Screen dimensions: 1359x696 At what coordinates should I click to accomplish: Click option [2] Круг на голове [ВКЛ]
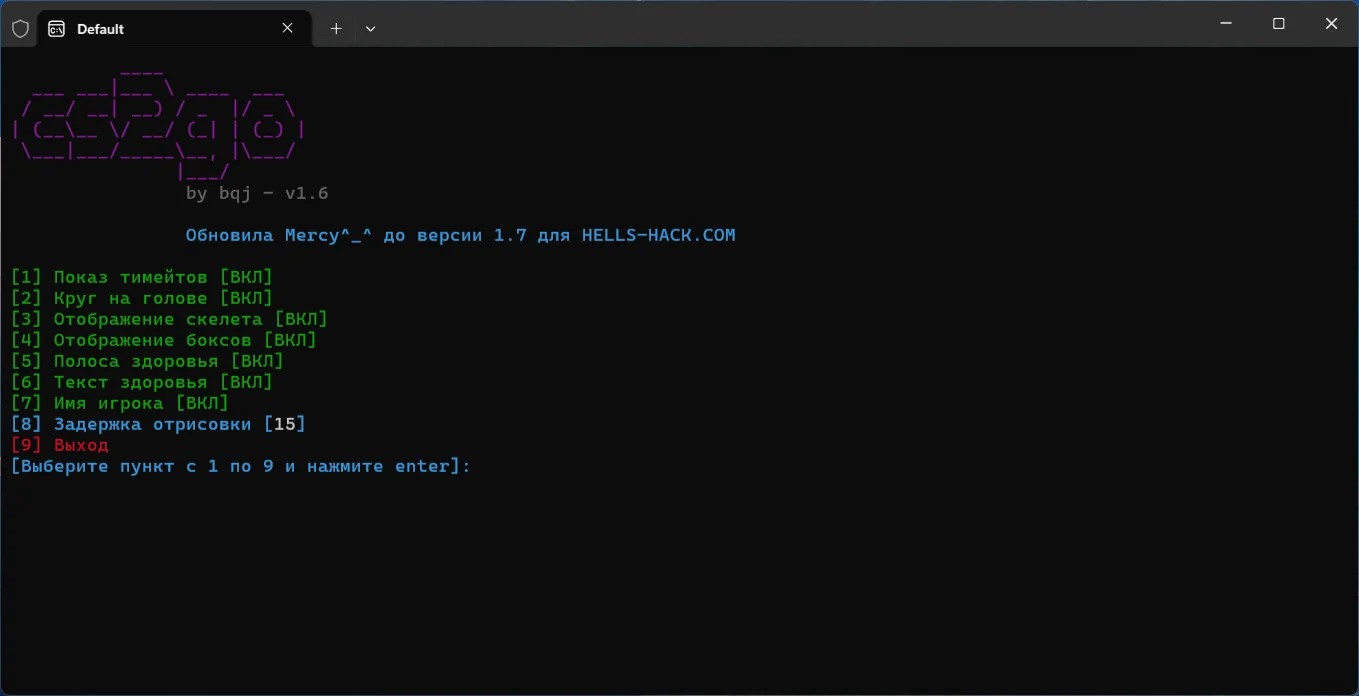141,298
